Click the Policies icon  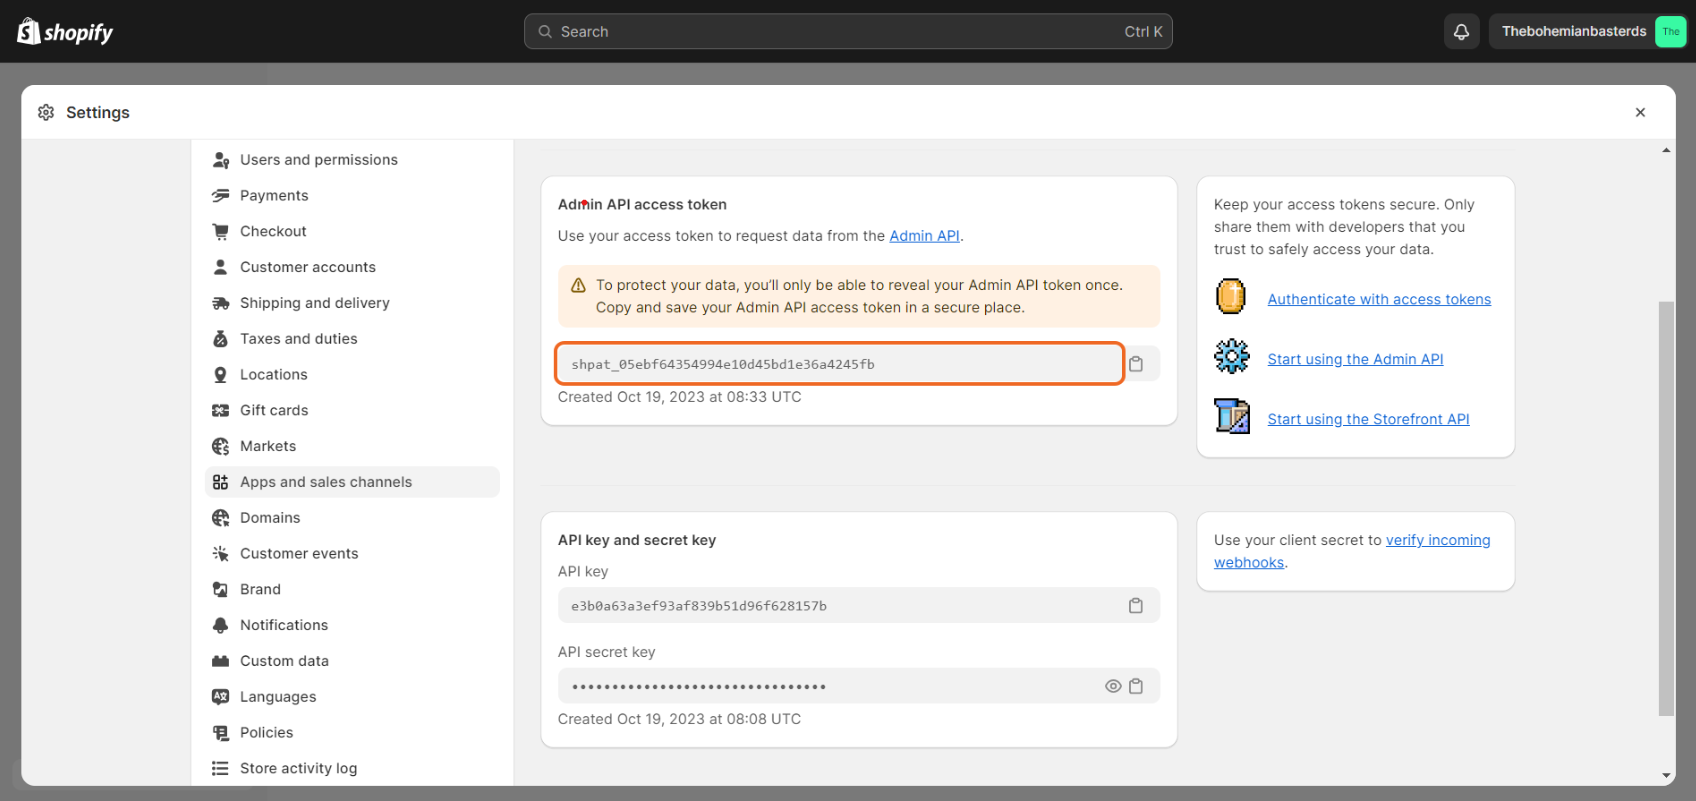pyautogui.click(x=221, y=733)
